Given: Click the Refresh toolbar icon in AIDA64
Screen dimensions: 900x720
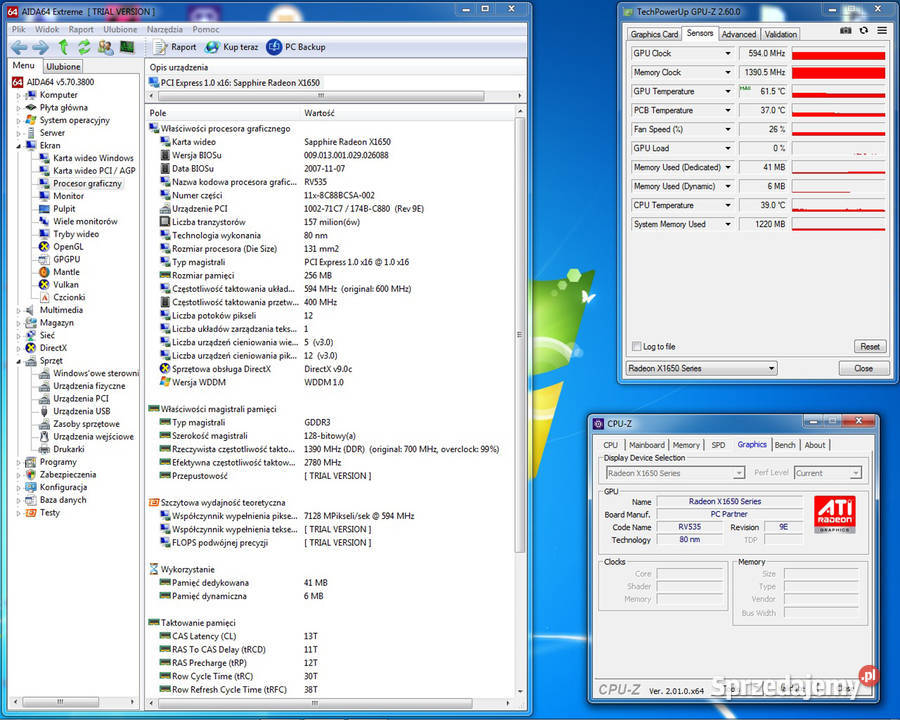Looking at the screenshot, I should coord(84,47).
